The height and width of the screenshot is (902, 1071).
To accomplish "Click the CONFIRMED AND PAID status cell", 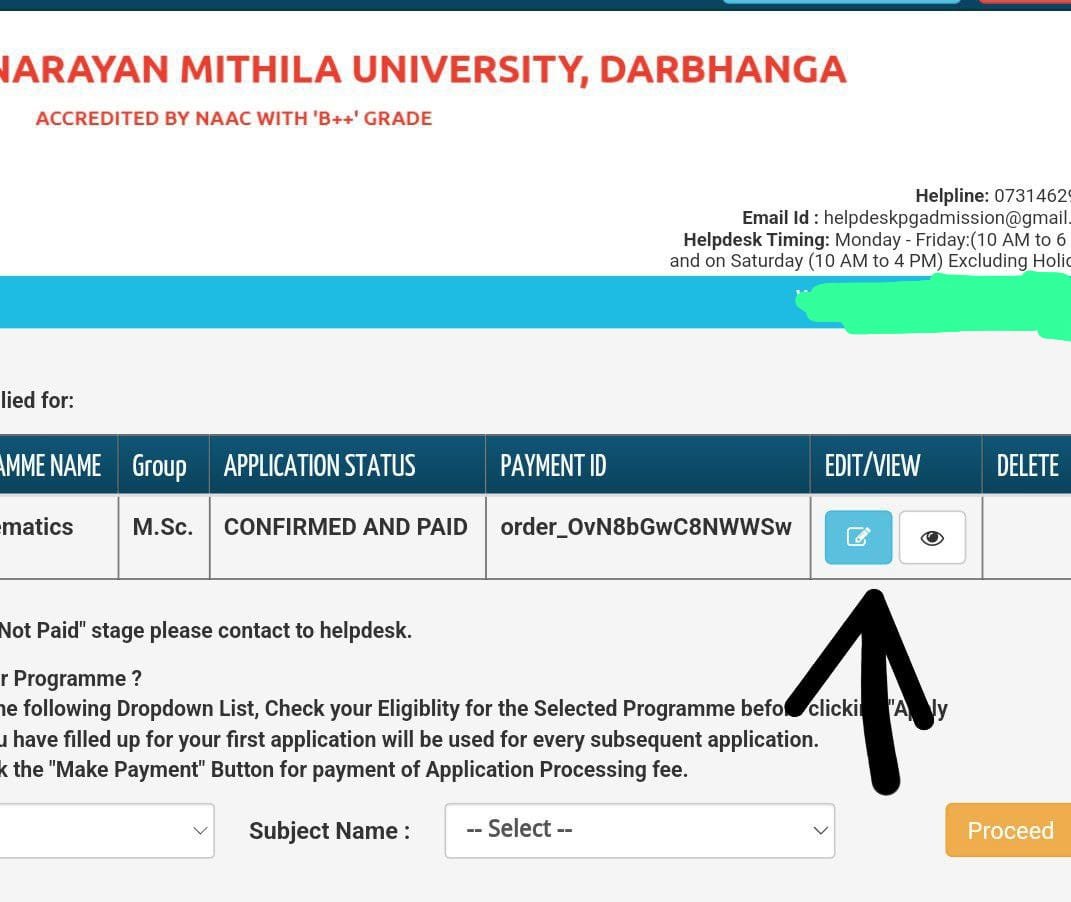I will (x=345, y=527).
